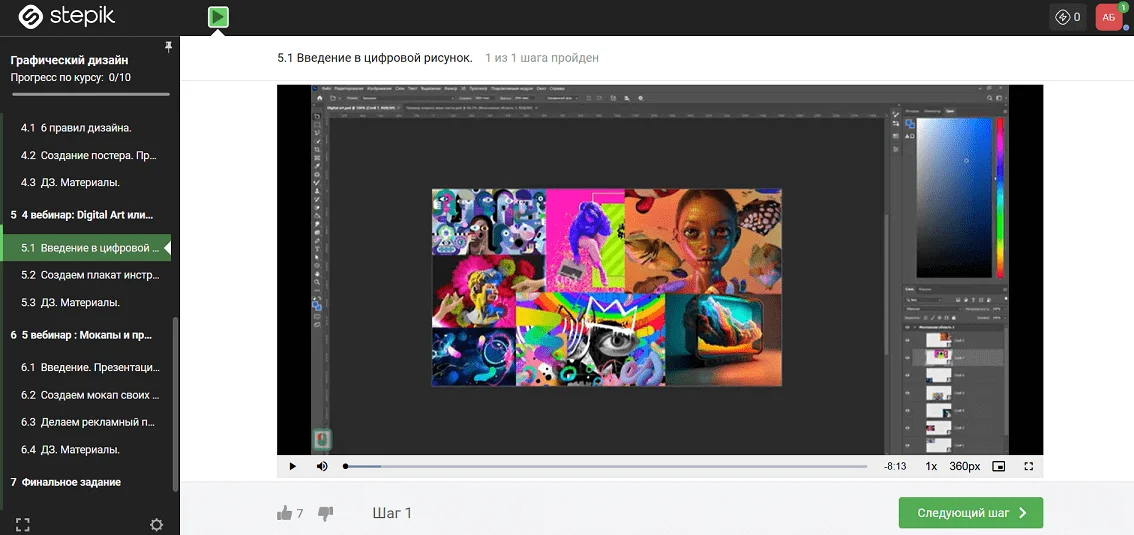Screen dimensions: 1134x535
Task: Open playback speed 1x menu
Action: 931,466
